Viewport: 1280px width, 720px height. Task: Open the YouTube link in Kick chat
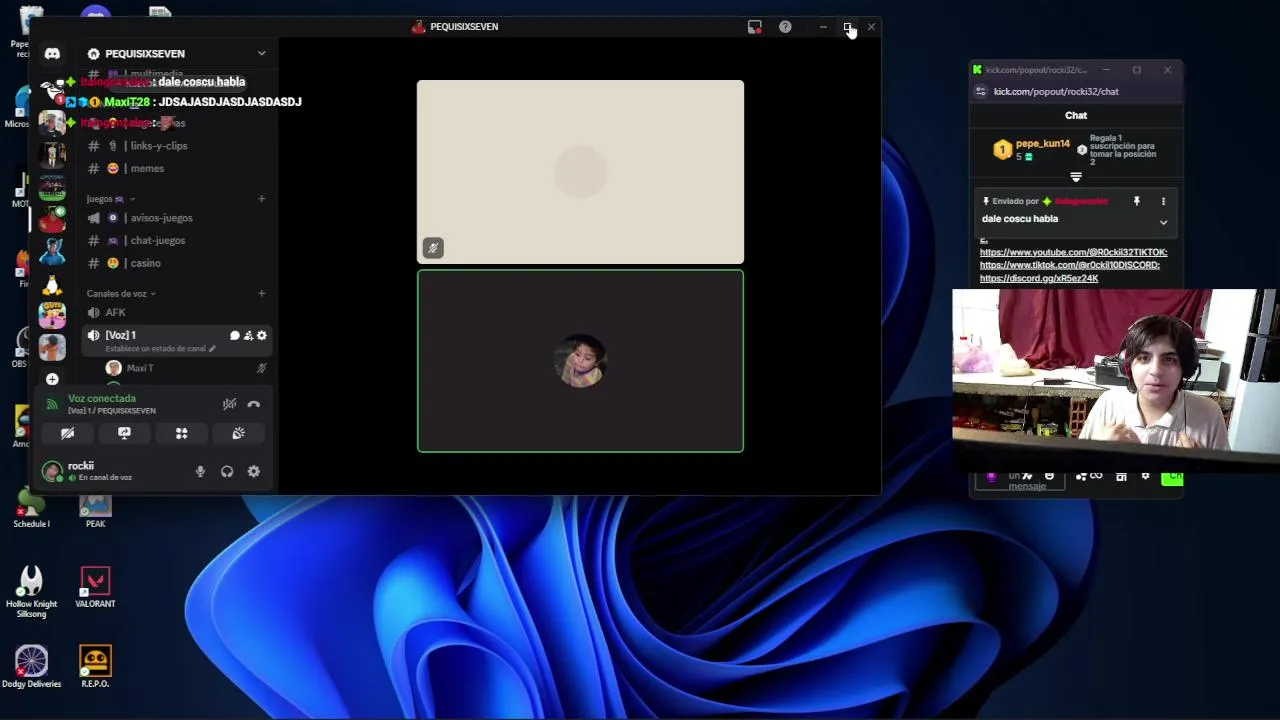pos(1073,252)
